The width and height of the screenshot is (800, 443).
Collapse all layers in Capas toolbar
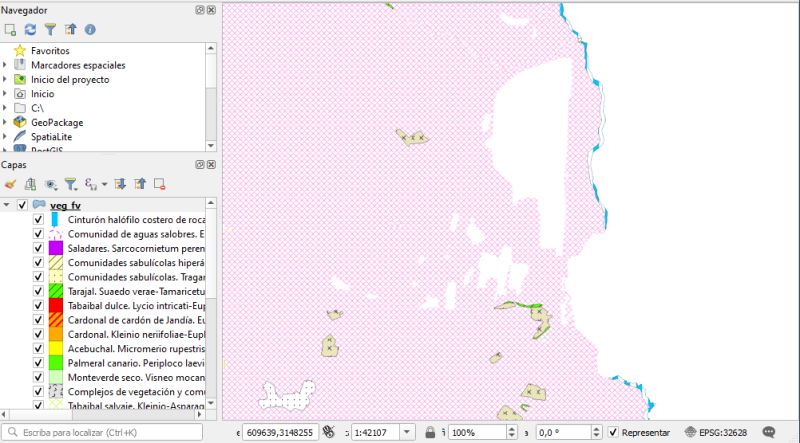(140, 184)
